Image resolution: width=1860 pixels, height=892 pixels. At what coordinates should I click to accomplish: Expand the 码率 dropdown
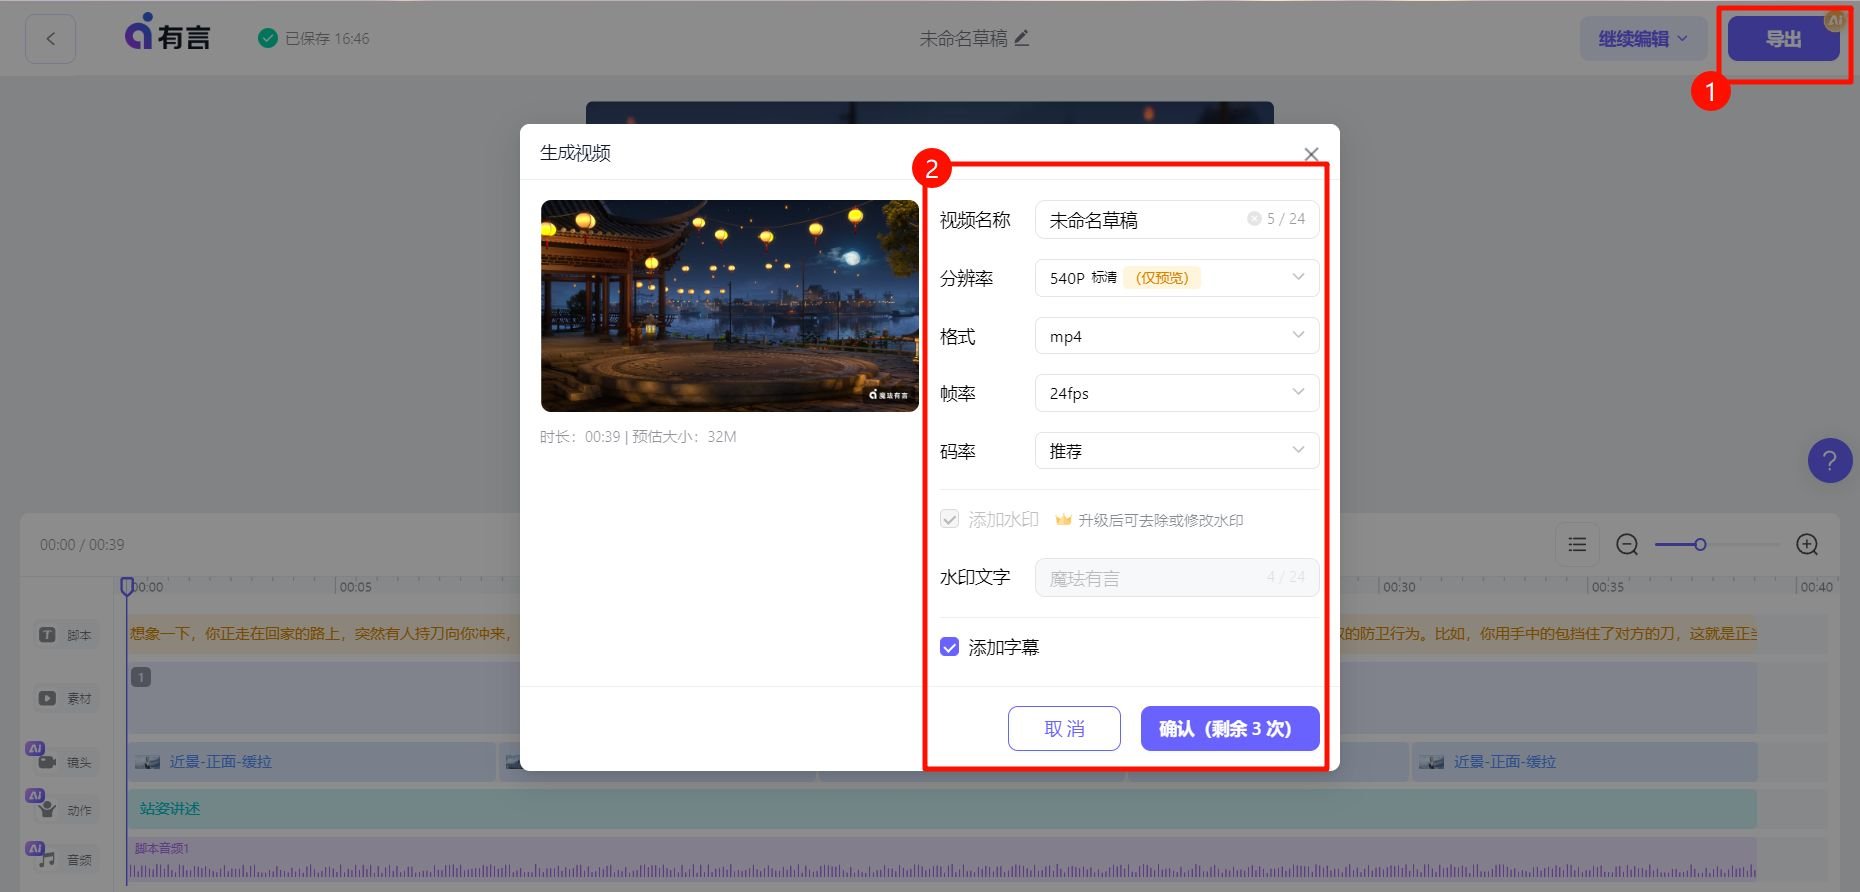pyautogui.click(x=1176, y=451)
